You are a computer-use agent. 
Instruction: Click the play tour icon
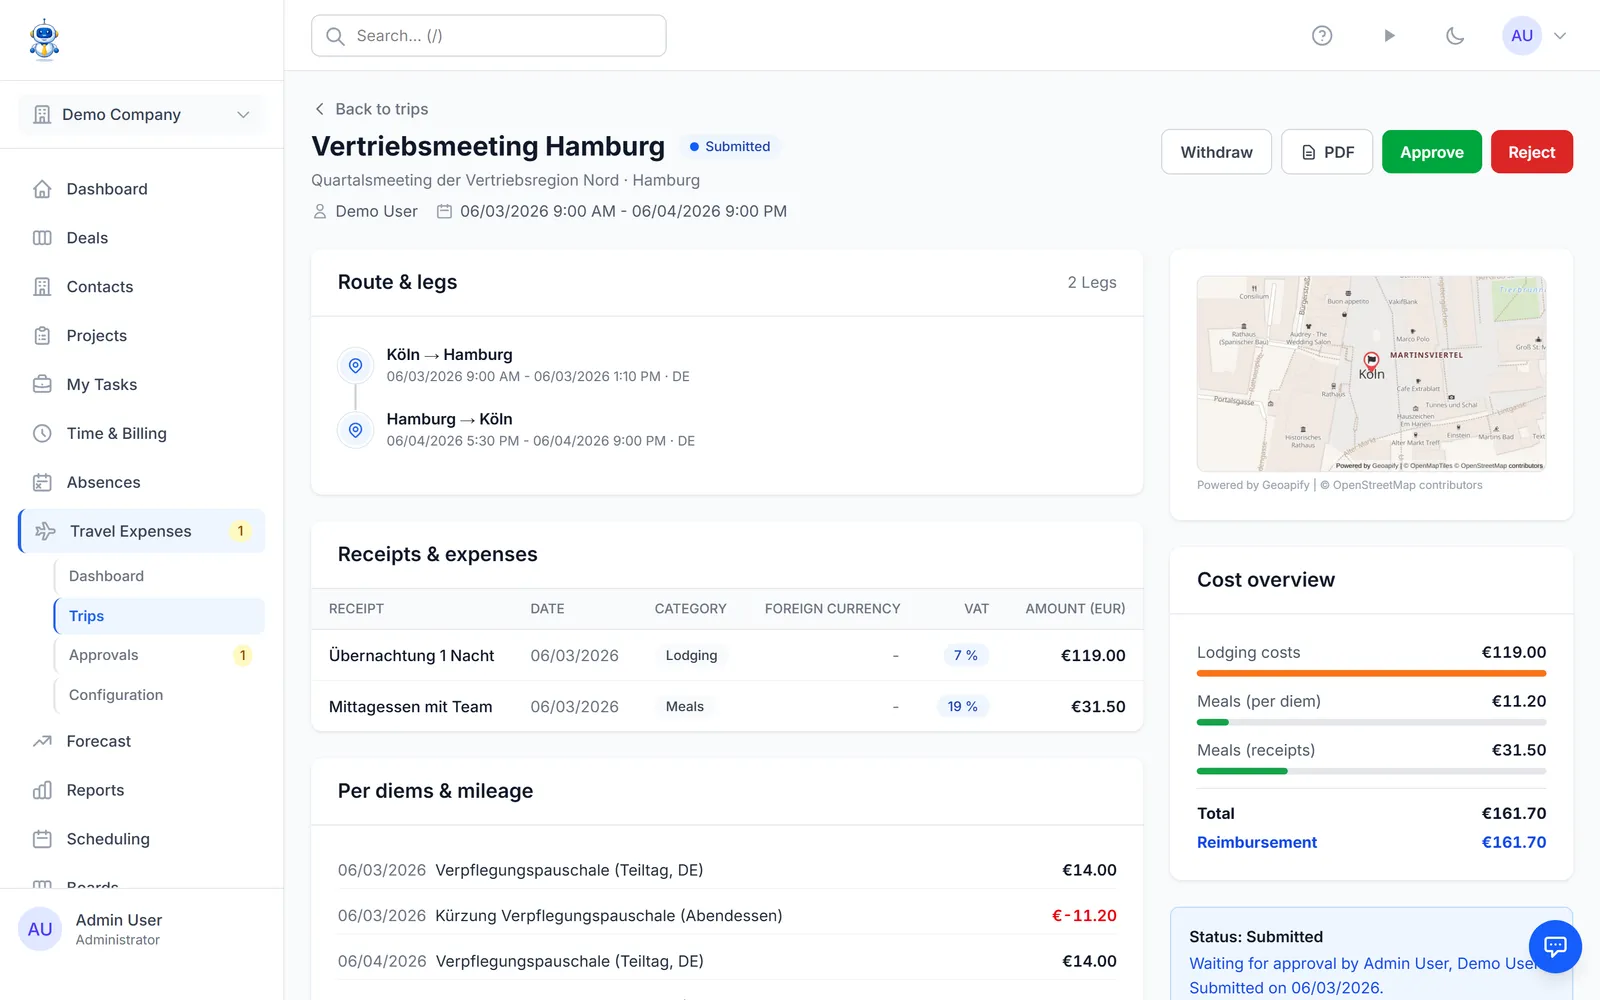pos(1389,36)
